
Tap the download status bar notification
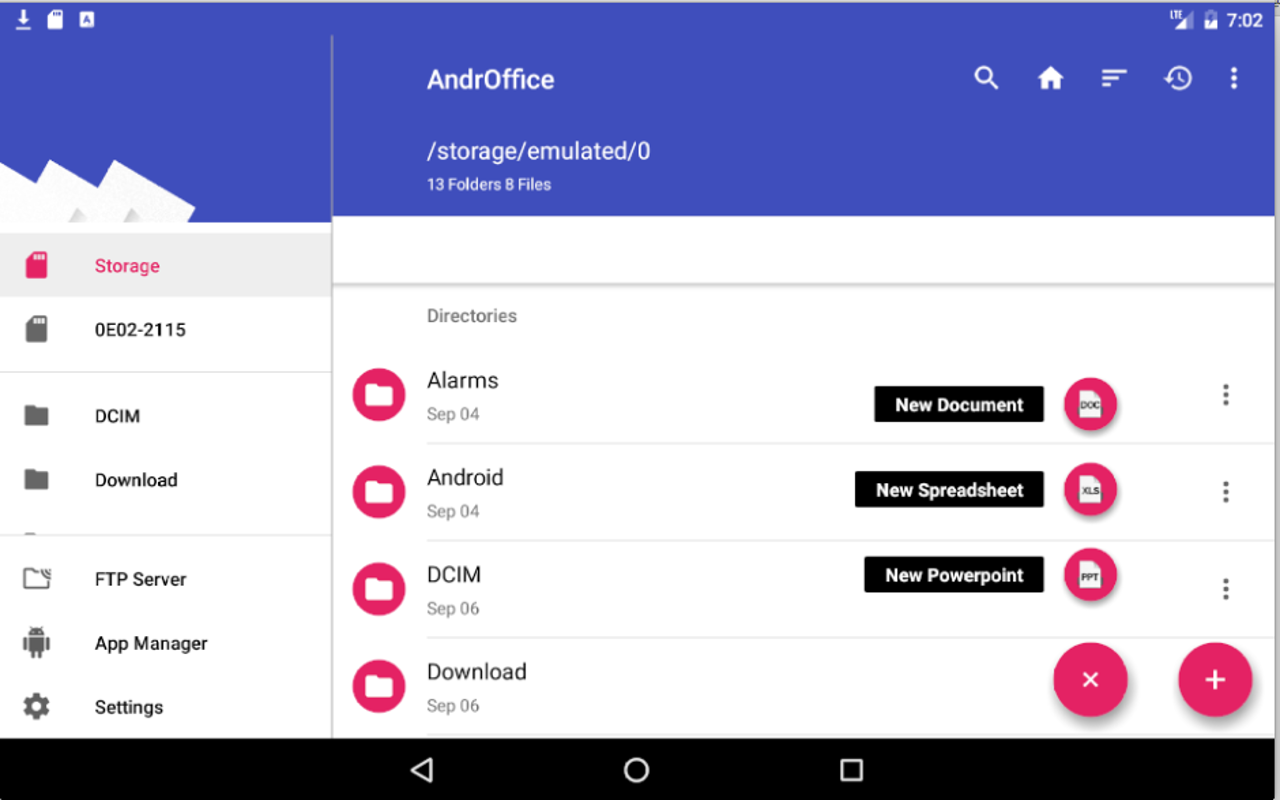[24, 19]
